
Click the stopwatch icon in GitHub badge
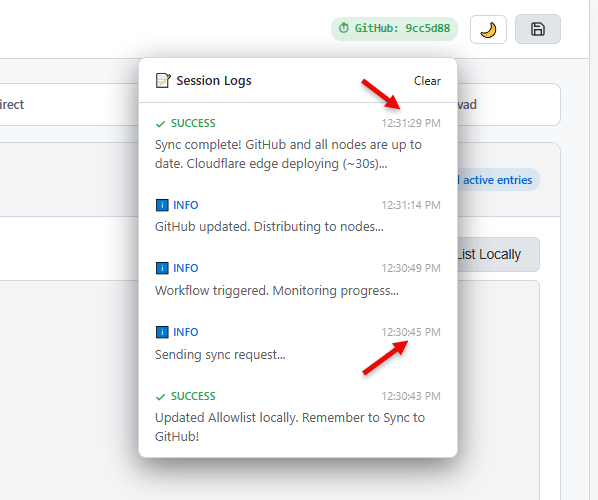[x=344, y=28]
